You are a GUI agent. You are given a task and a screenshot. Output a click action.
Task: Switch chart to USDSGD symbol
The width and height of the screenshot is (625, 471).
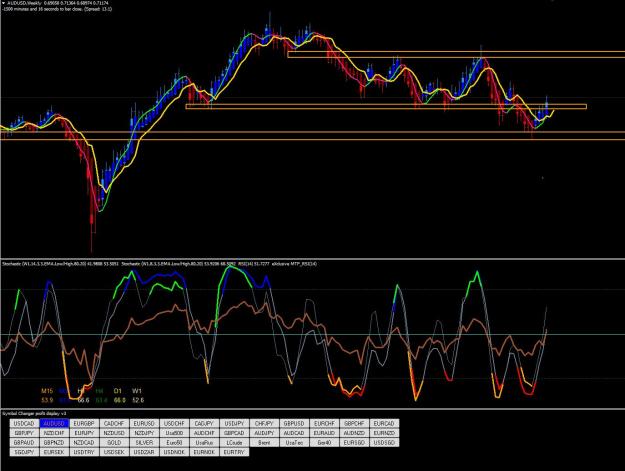[384, 442]
